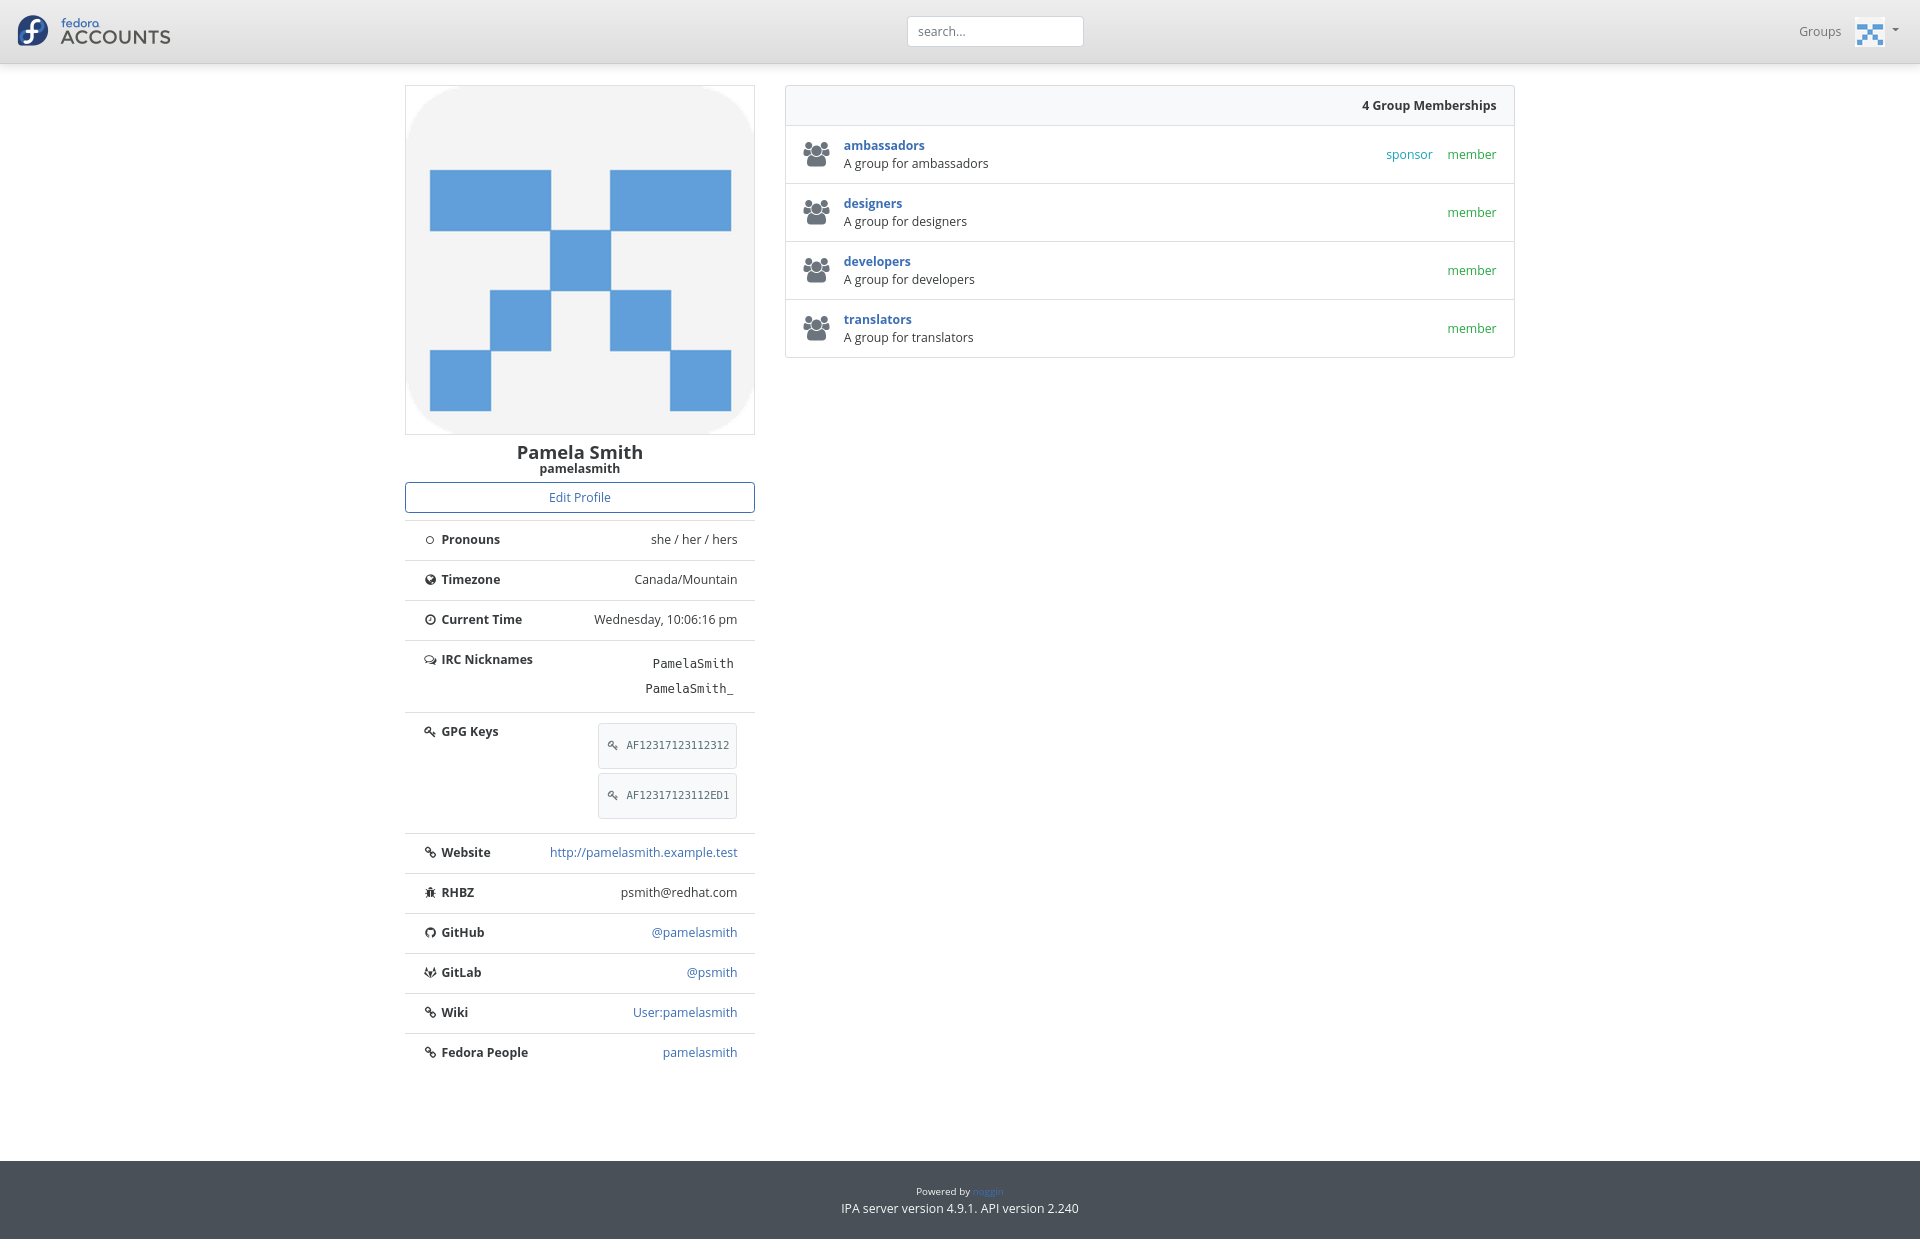
Task: Open the ambassadors group link
Action: (x=884, y=145)
